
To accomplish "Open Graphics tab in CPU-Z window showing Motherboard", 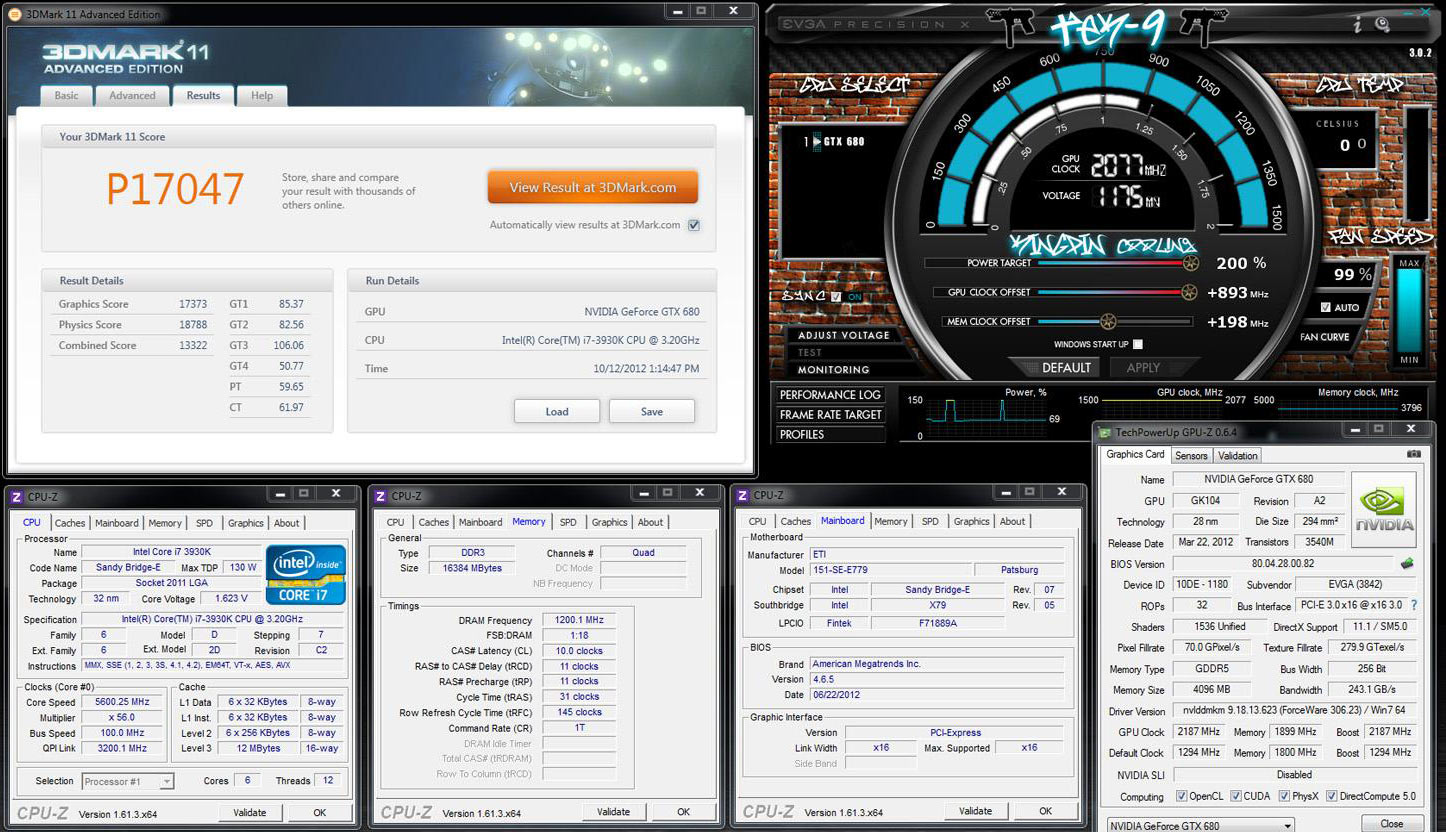I will (971, 521).
